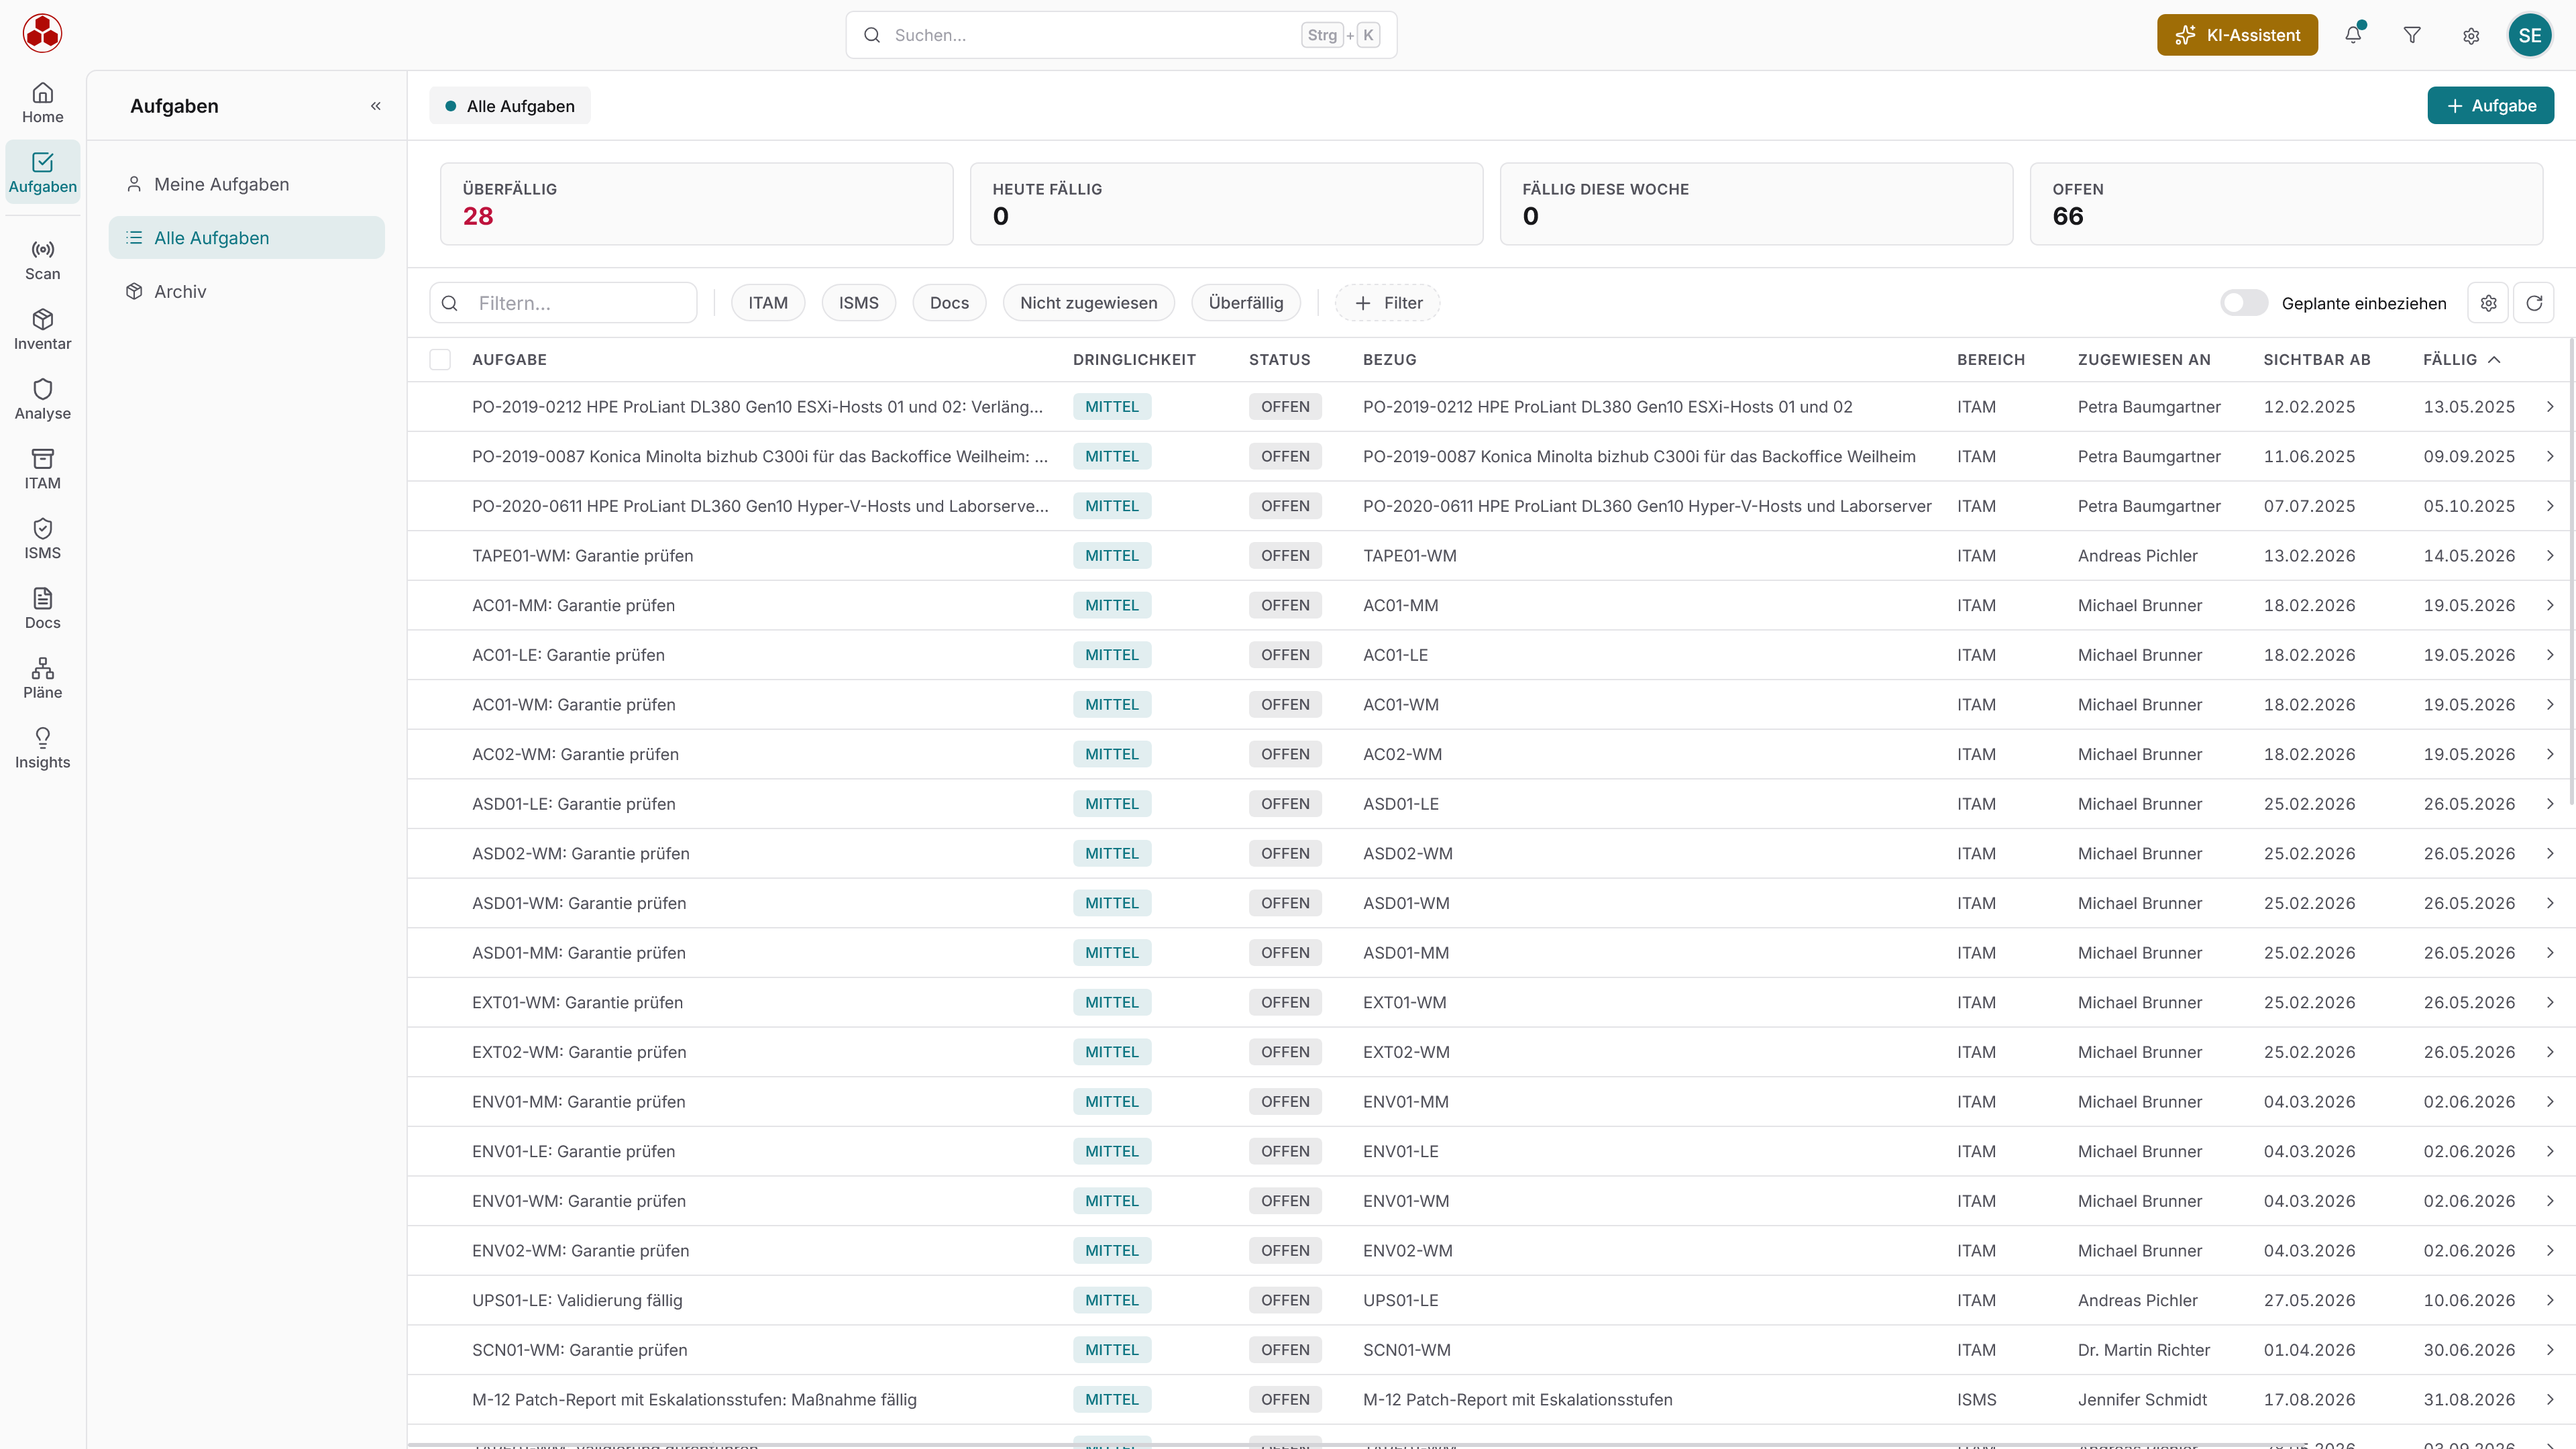
Task: Select Alle Aufgaben in the panel
Action: (246, 238)
